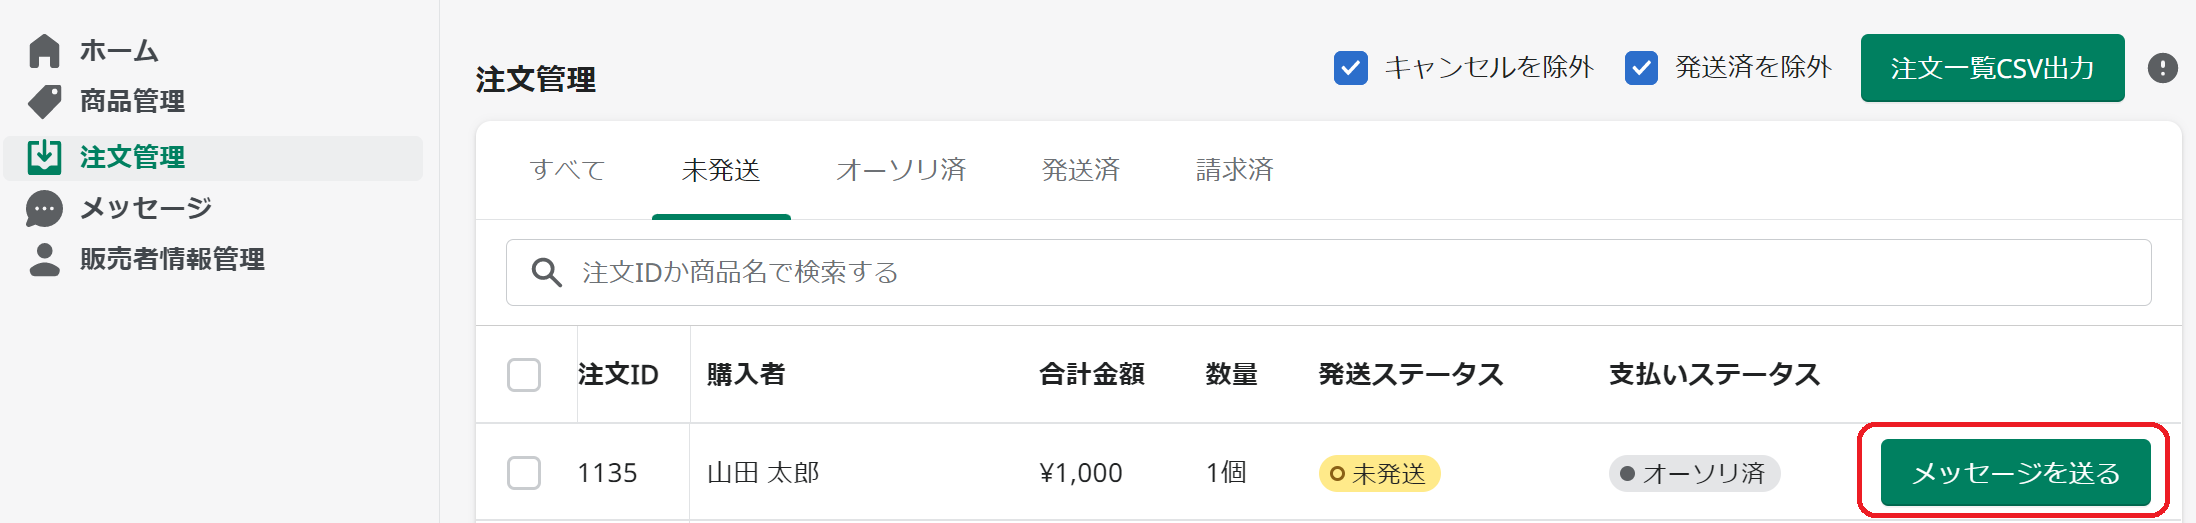Click the exclamation info icon

[2162, 68]
